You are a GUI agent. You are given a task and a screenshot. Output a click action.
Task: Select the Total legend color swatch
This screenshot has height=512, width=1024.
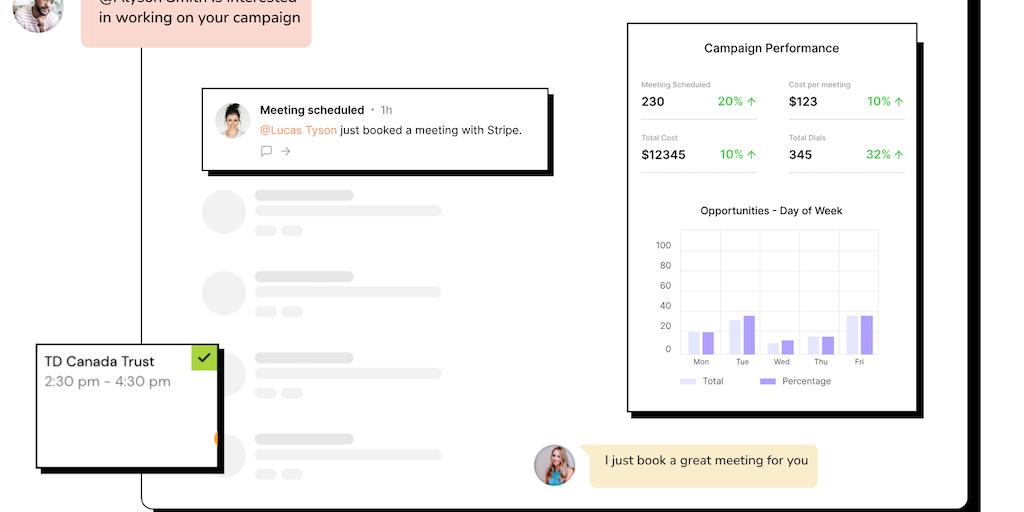tap(688, 381)
